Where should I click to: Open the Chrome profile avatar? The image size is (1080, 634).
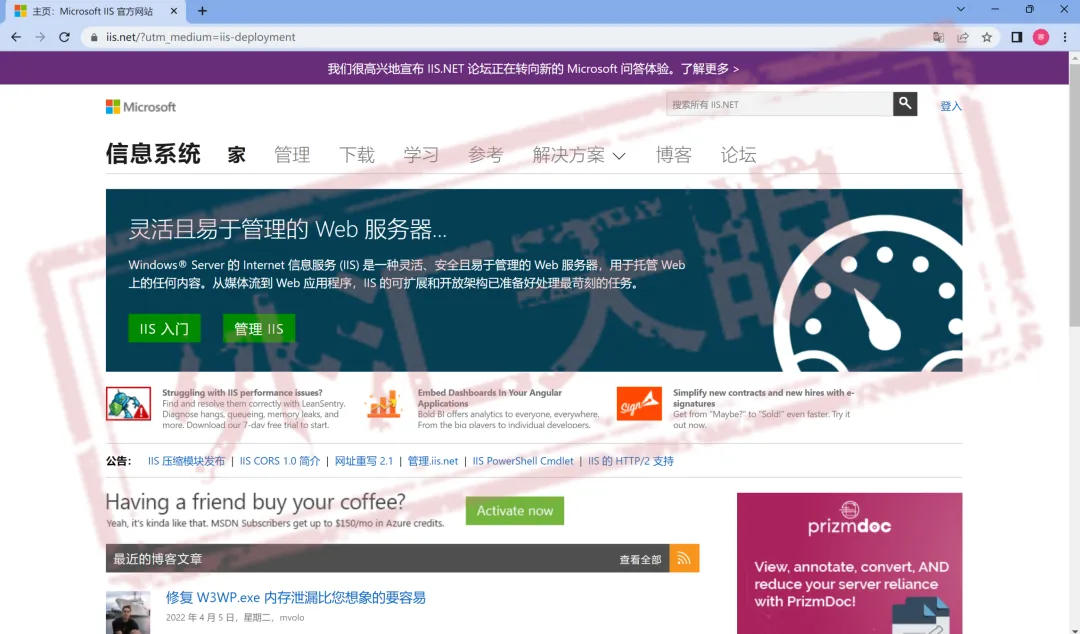coord(1041,37)
